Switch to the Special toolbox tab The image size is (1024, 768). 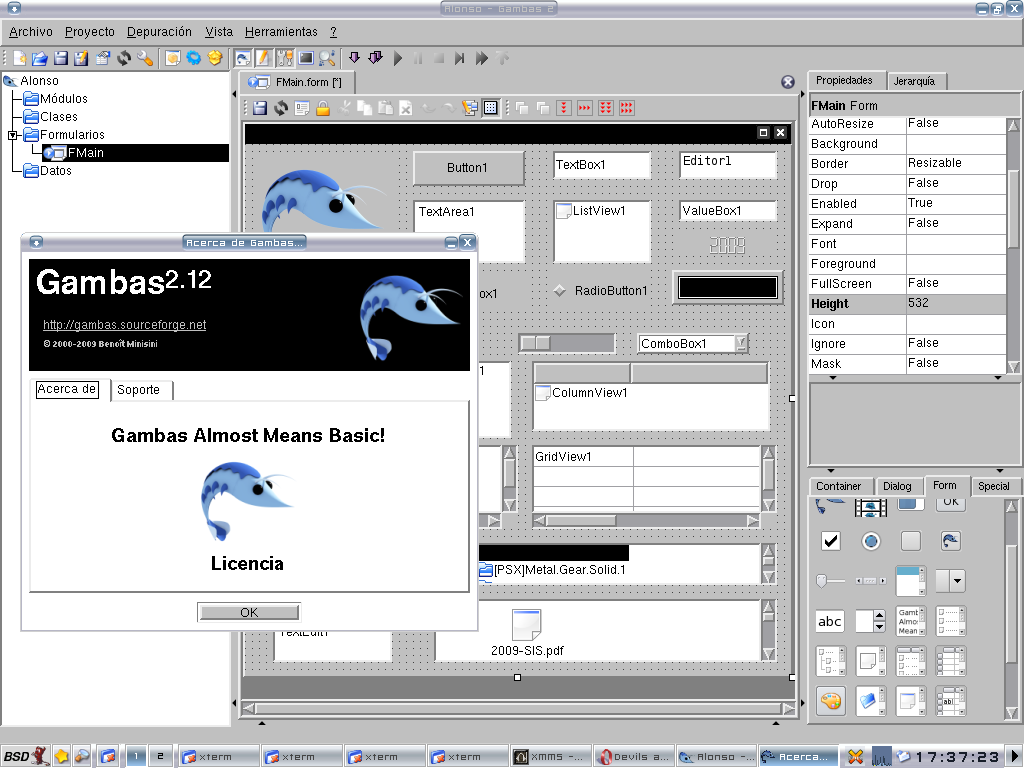click(x=993, y=486)
